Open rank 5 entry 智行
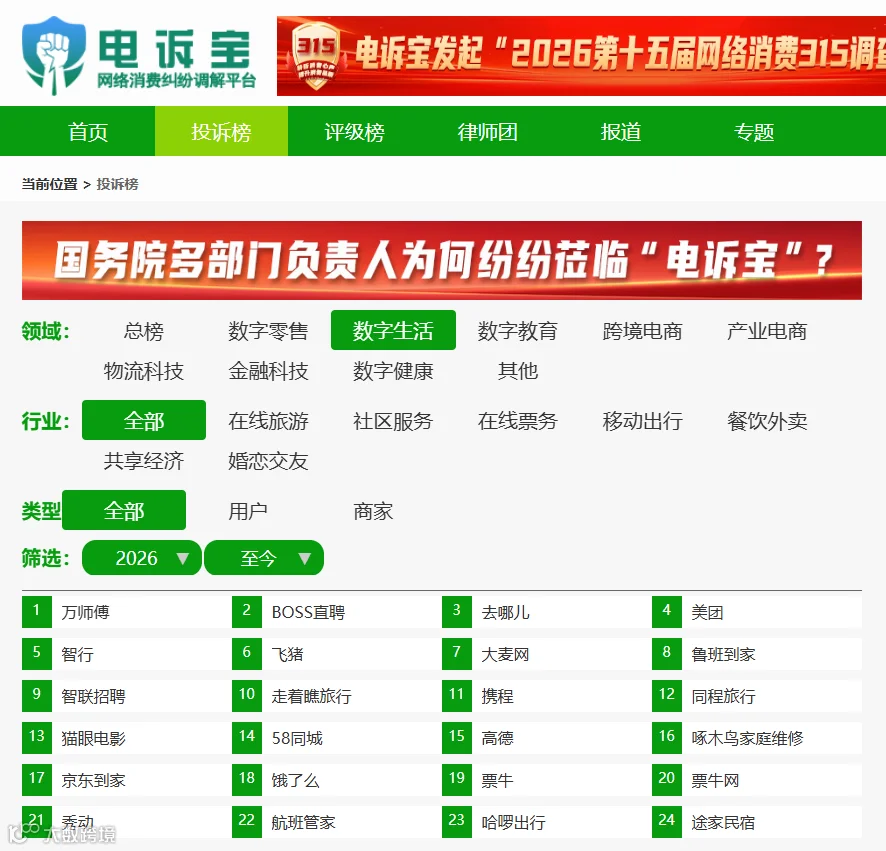The width and height of the screenshot is (886, 851). pyautogui.click(x=77, y=654)
